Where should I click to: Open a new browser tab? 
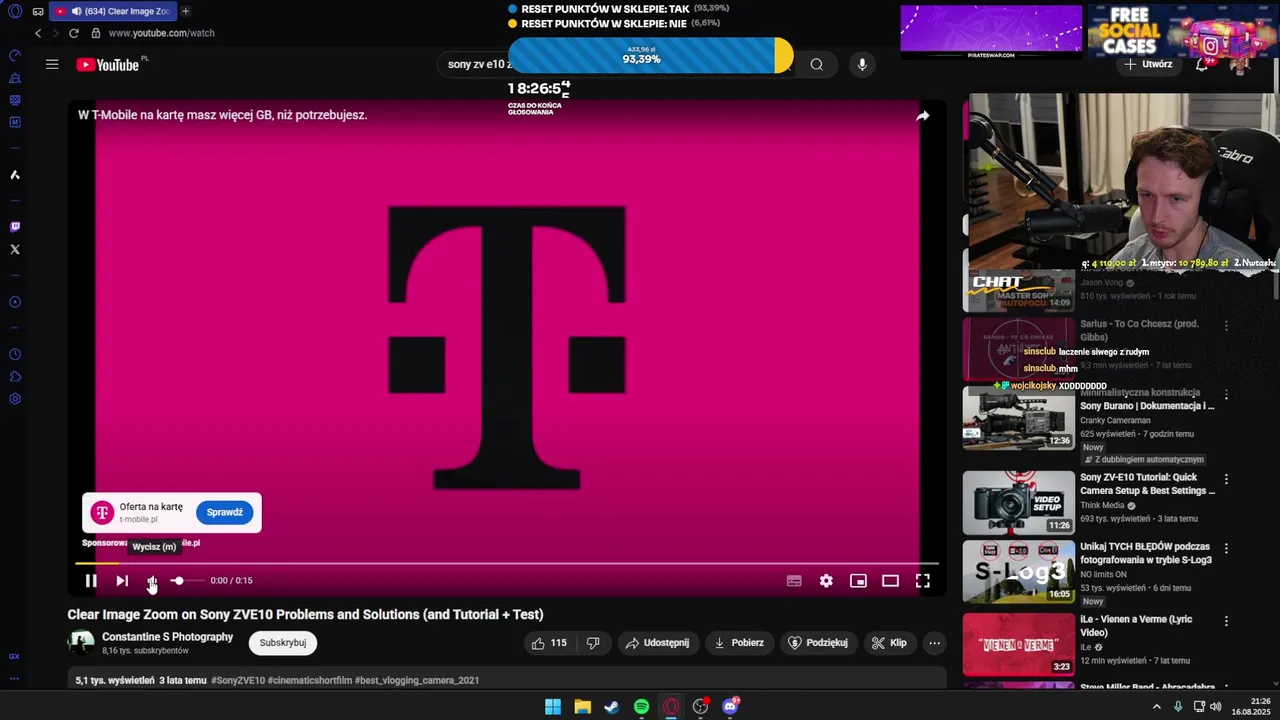pos(185,11)
